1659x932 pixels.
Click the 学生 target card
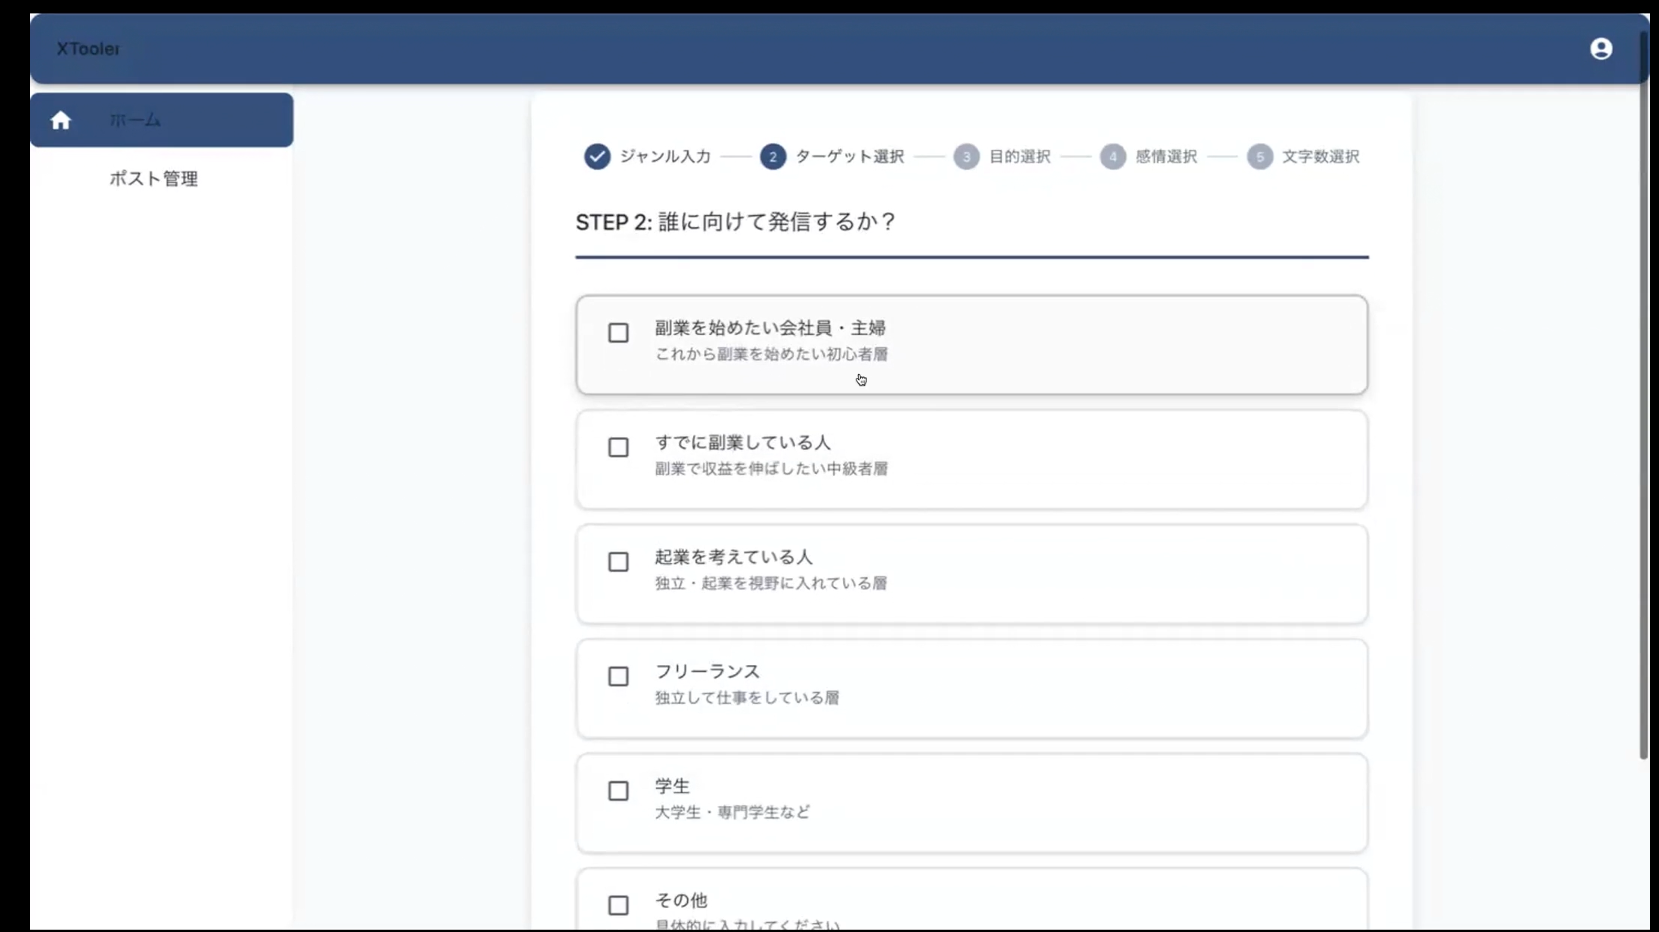[971, 802]
